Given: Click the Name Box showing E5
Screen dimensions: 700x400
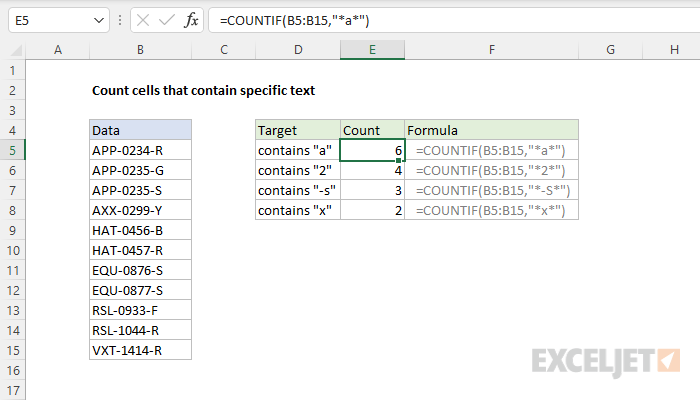Looking at the screenshot, I should [x=48, y=20].
